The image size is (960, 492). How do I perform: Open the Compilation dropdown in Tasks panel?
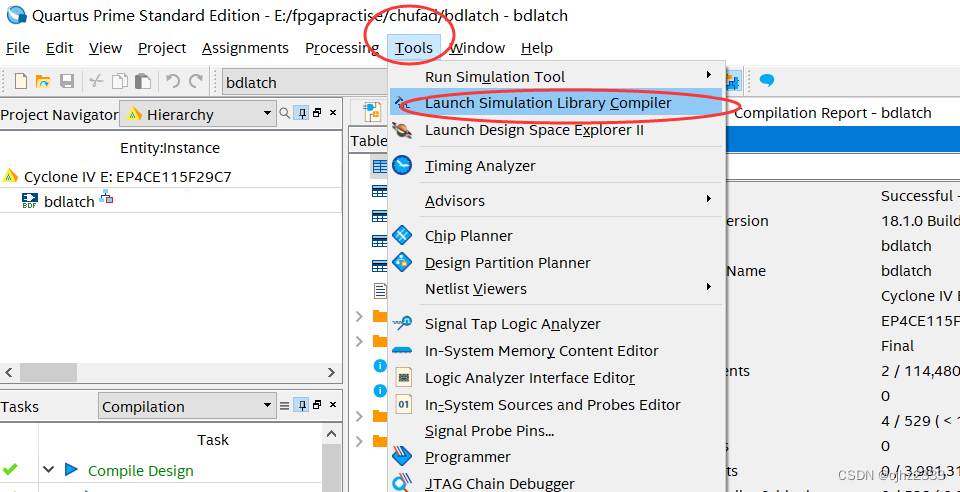tap(187, 406)
